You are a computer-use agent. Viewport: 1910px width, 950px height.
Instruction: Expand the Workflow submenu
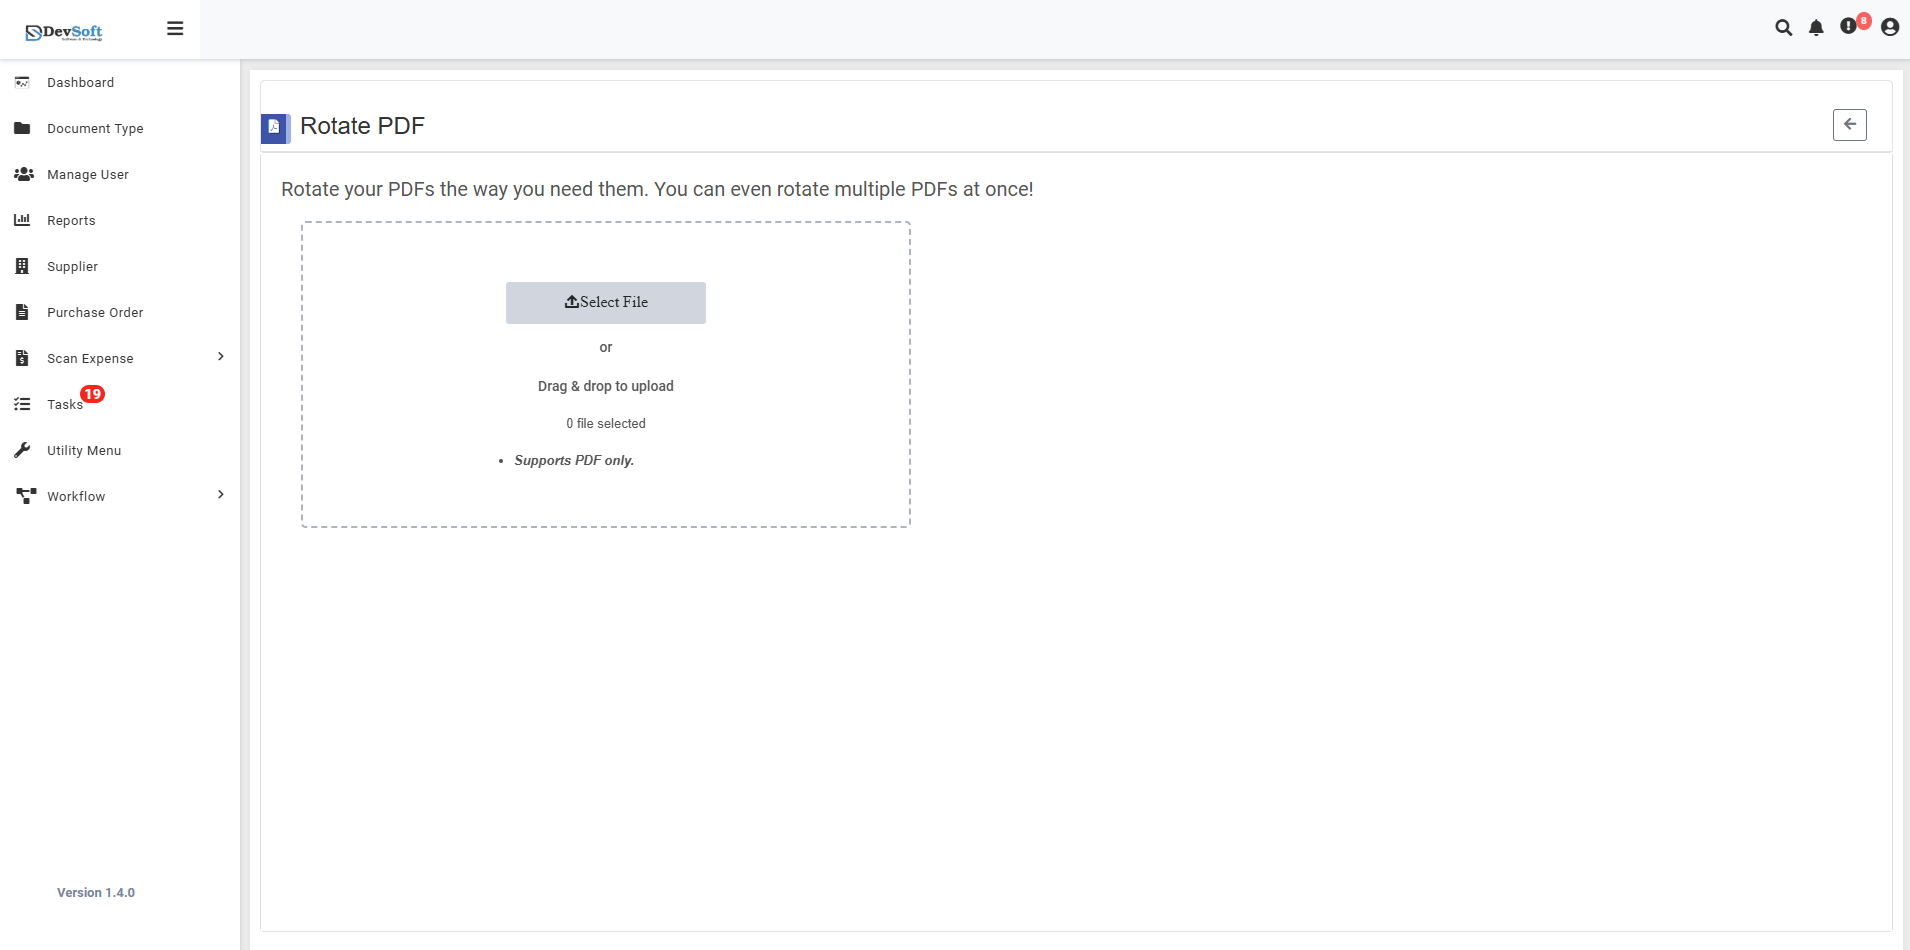(219, 494)
